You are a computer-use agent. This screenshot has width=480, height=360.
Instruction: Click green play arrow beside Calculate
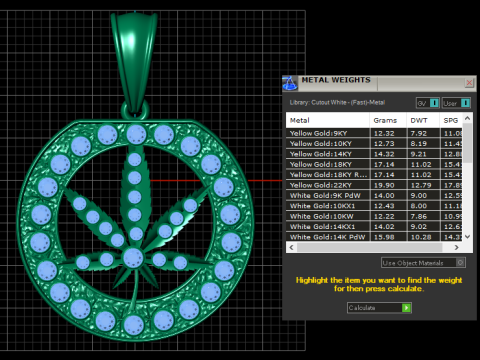coord(406,308)
